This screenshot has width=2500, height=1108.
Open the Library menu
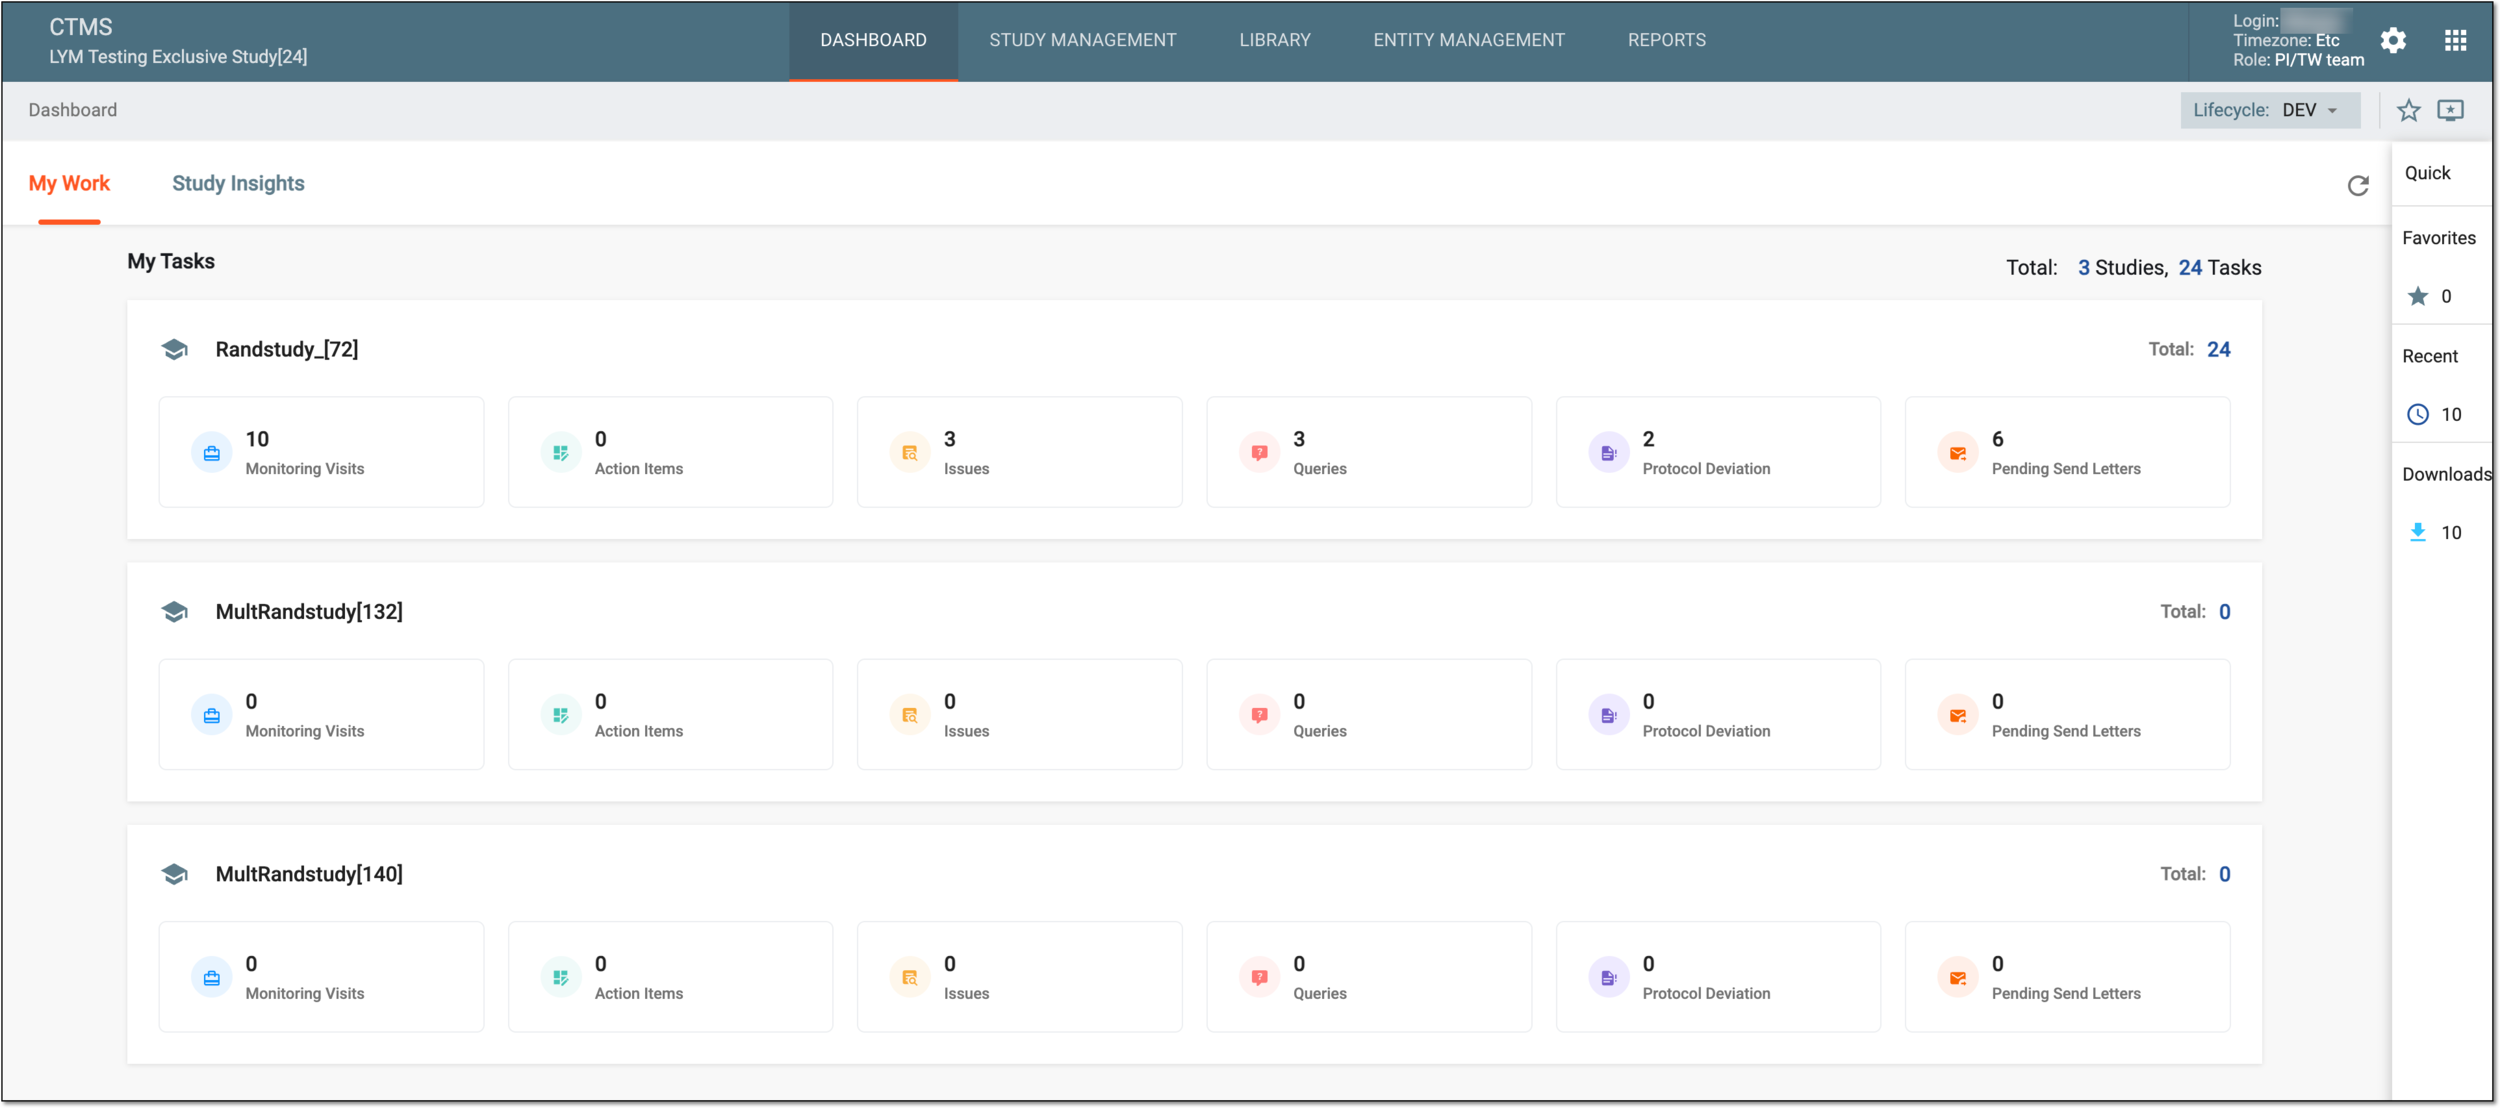pyautogui.click(x=1275, y=40)
